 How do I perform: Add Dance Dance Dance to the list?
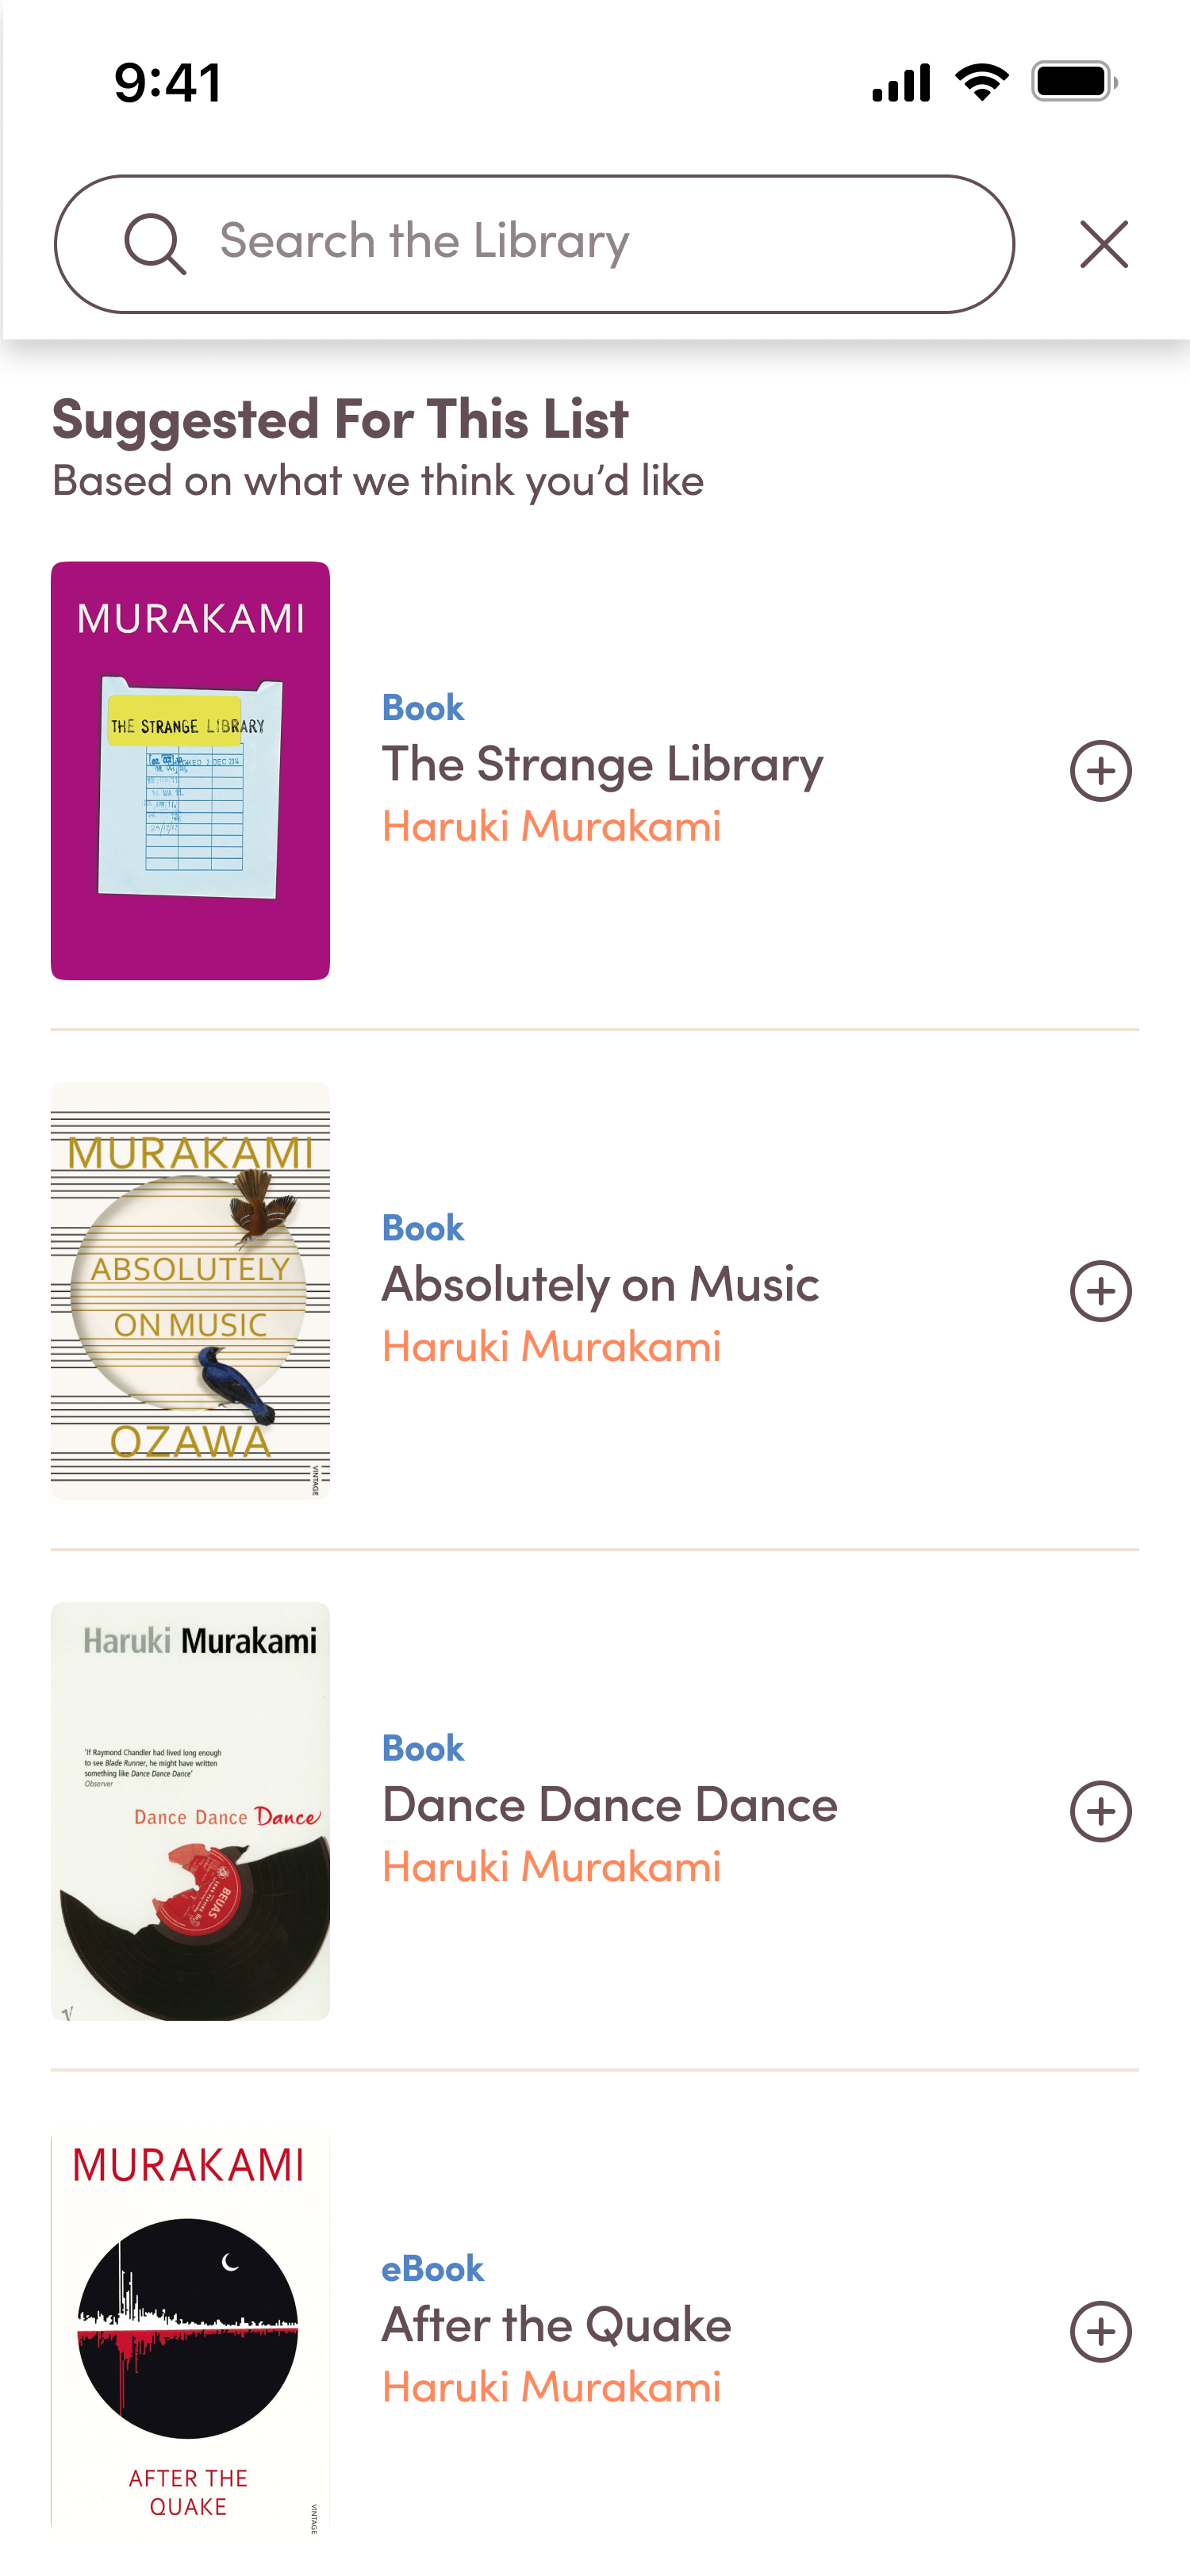[1100, 1811]
